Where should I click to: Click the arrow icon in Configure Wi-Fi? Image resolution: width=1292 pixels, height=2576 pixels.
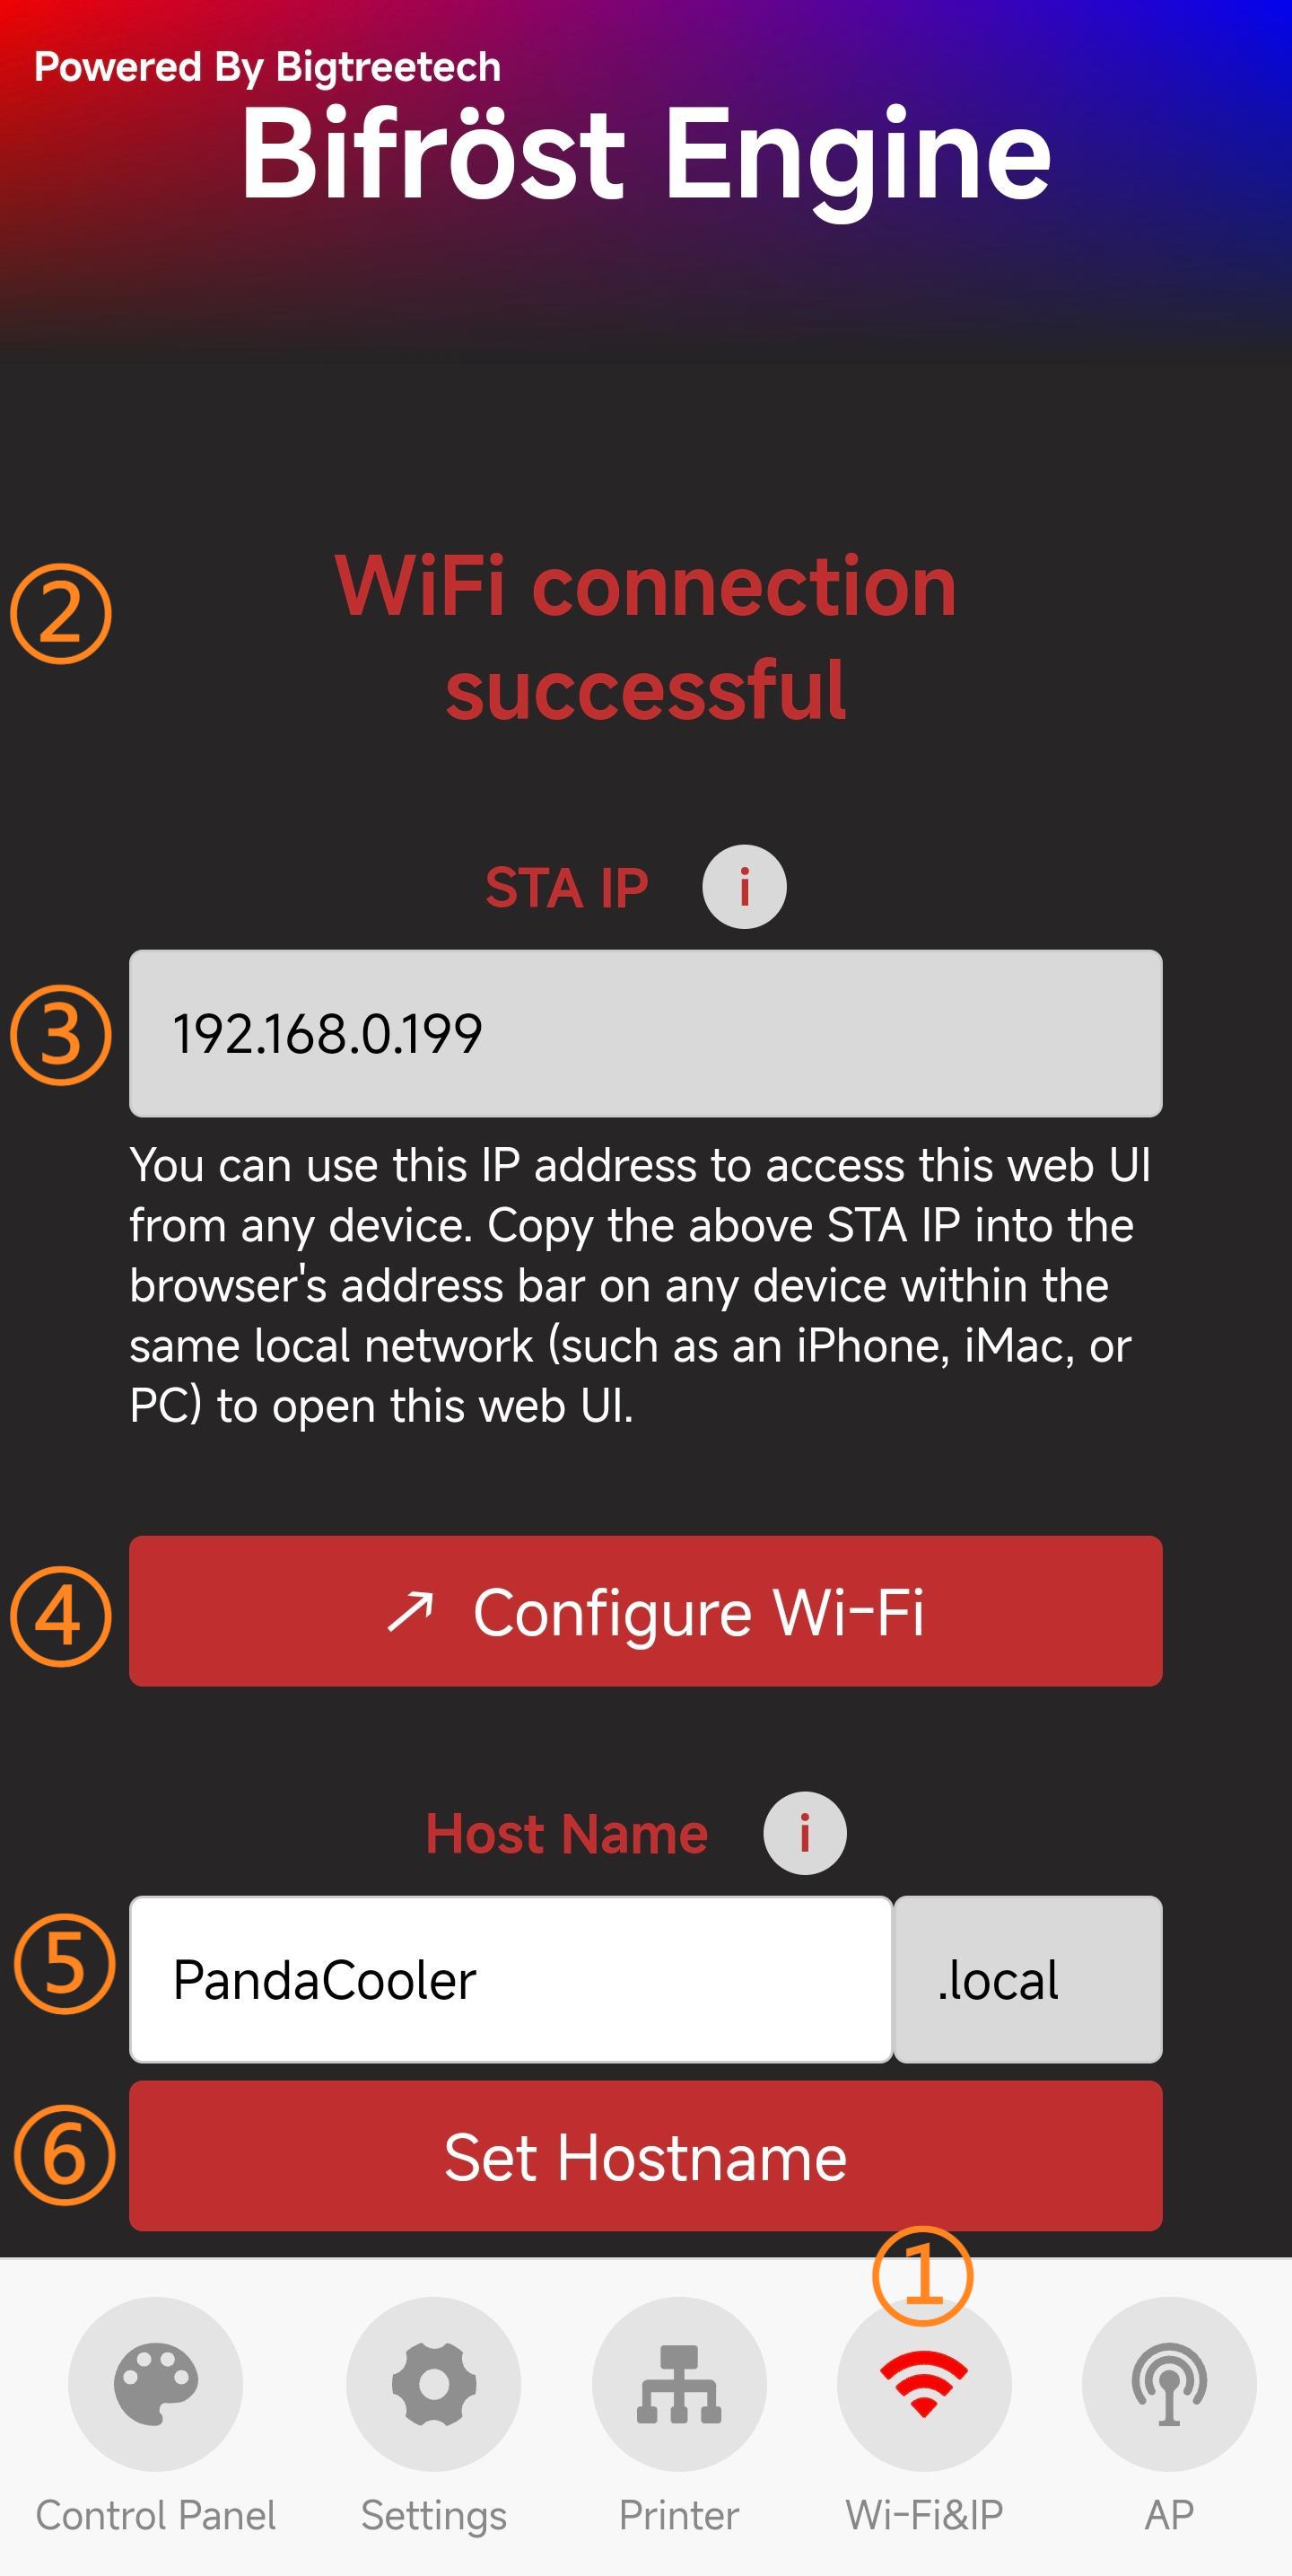click(x=410, y=1611)
